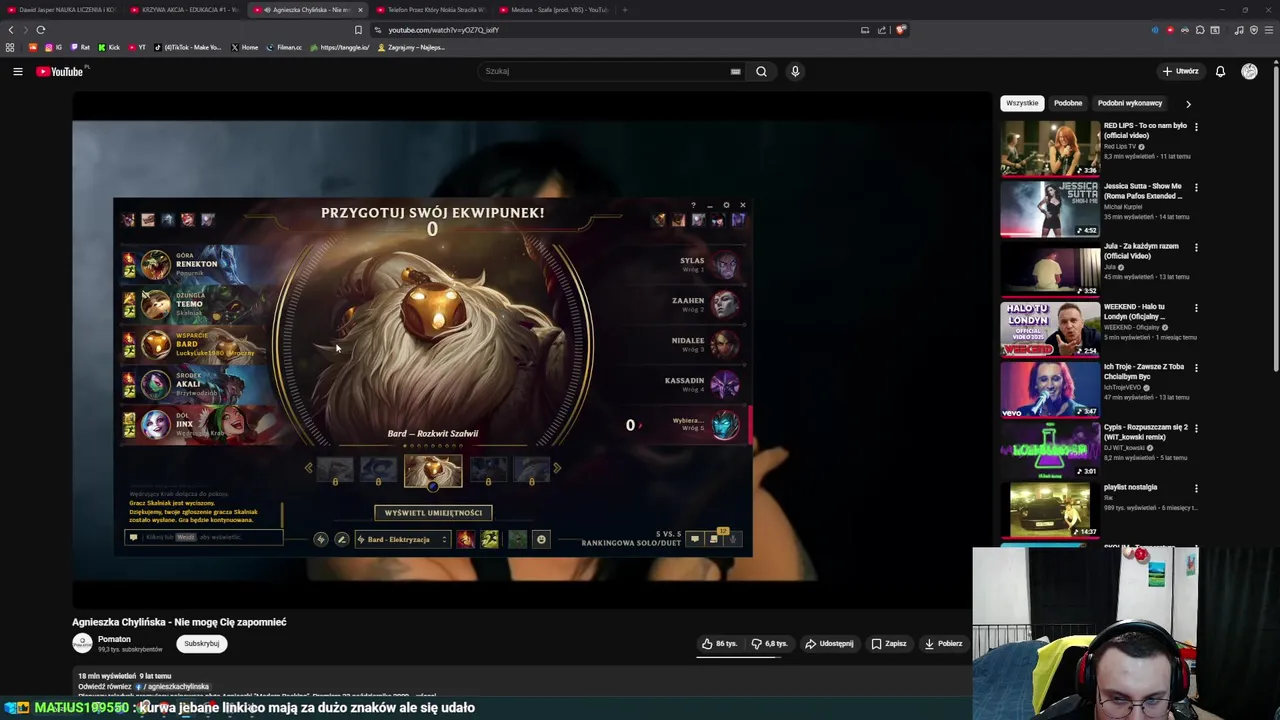The height and width of the screenshot is (720, 1280).
Task: Open the browser extensions puzzle icon
Action: [1200, 30]
